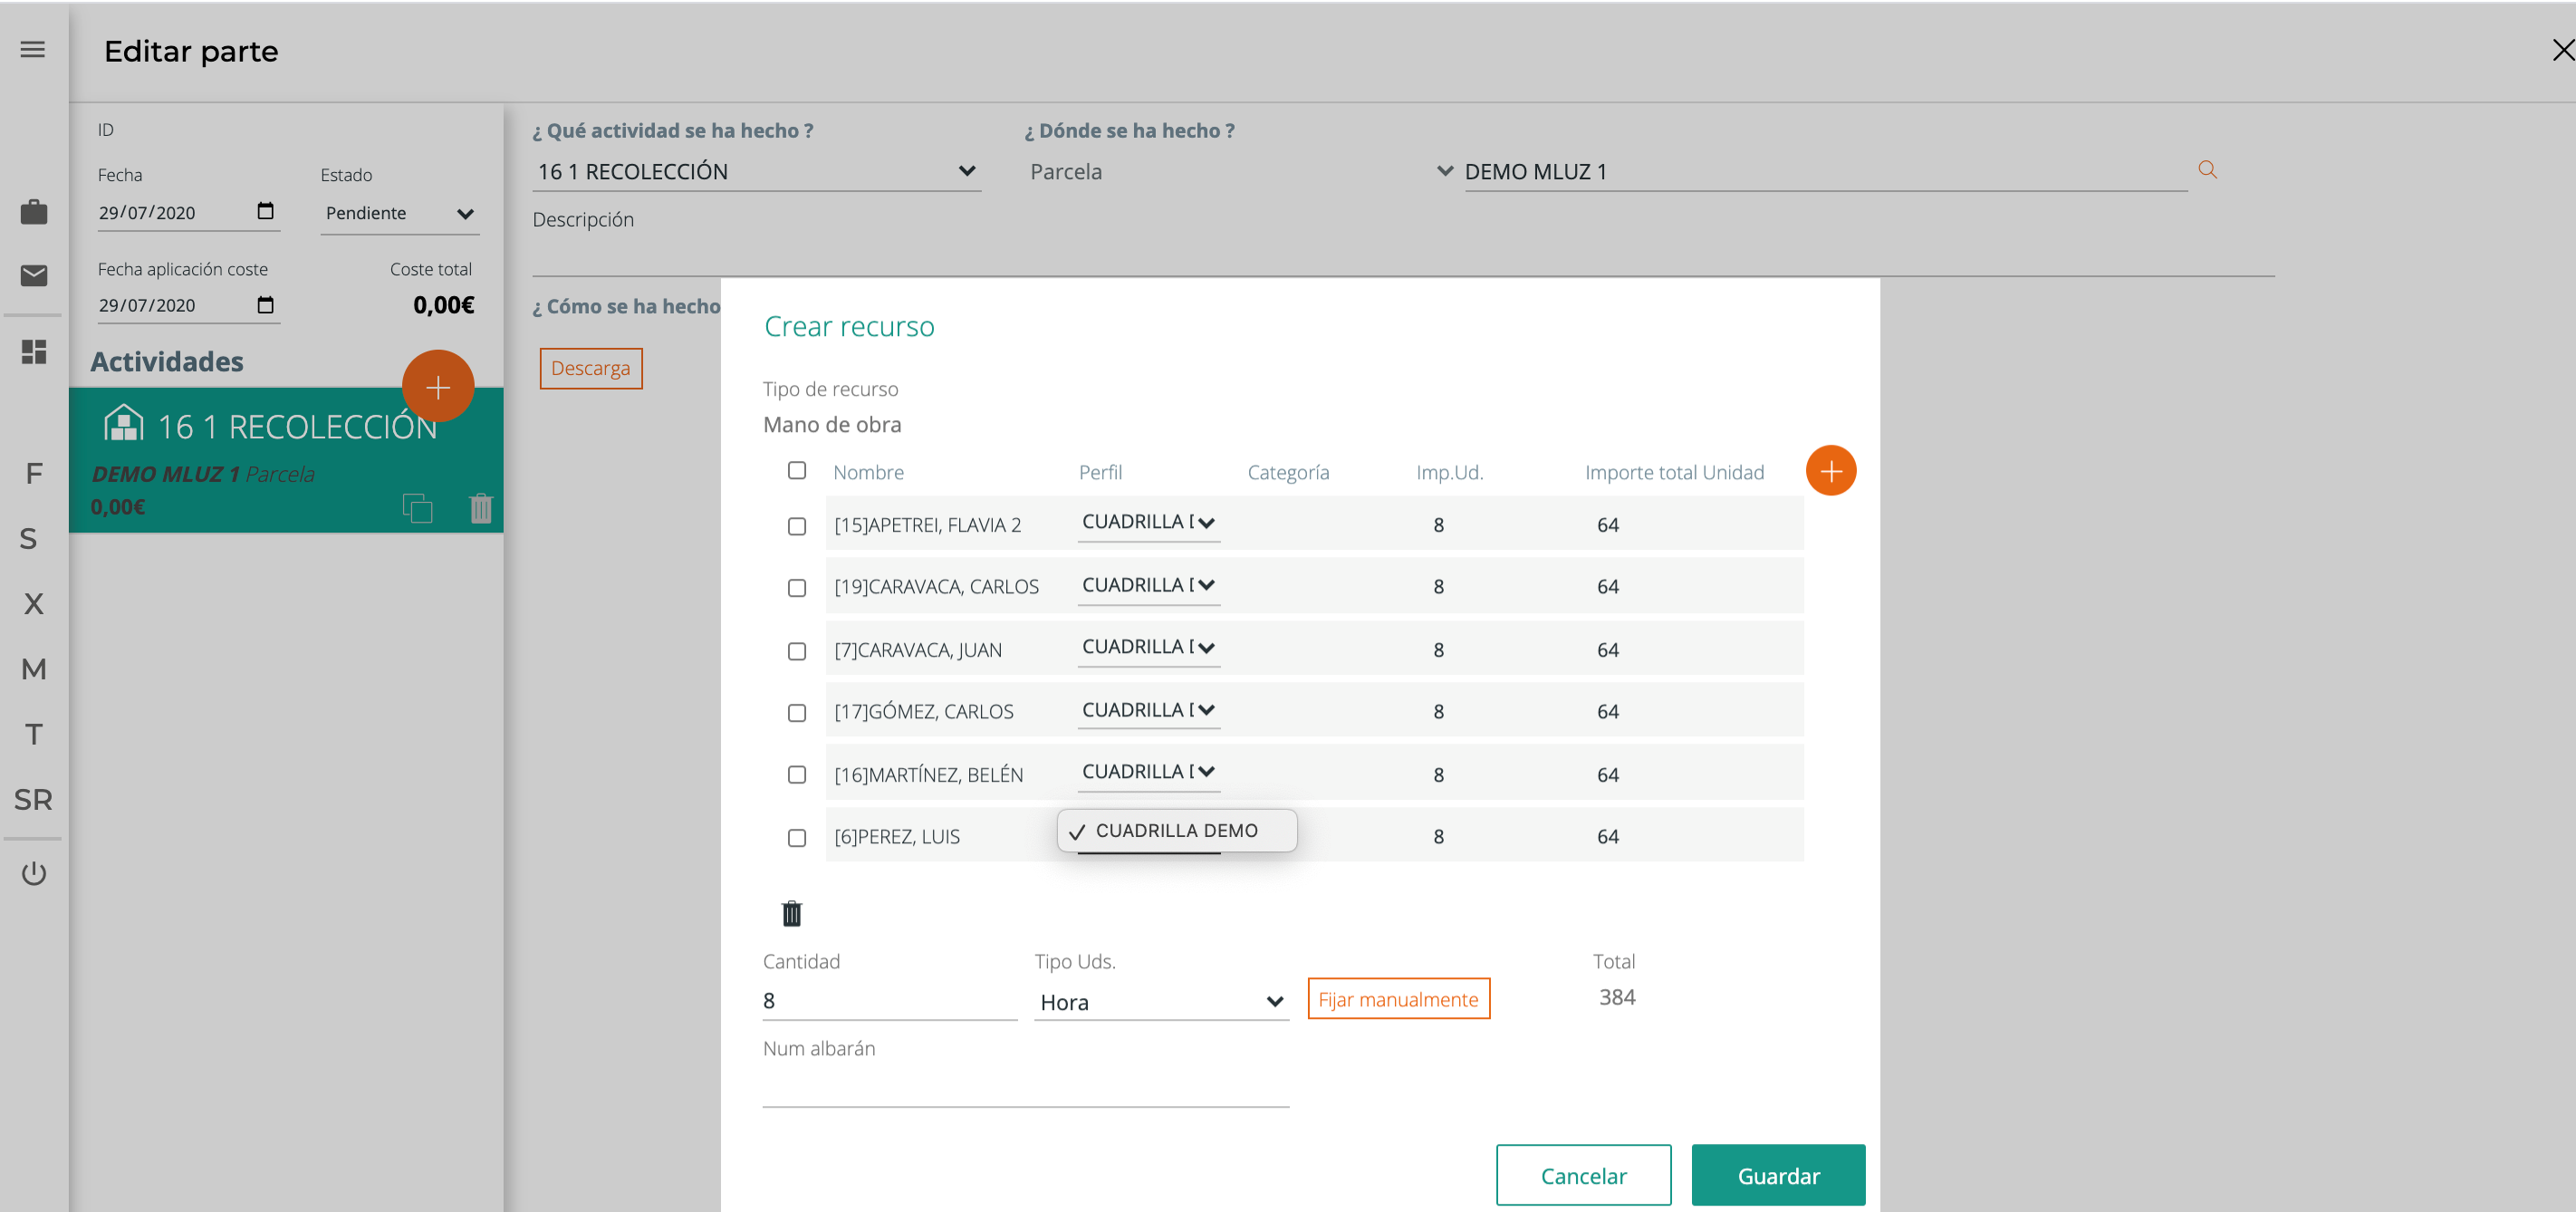Open sidebar item S

coord(29,539)
